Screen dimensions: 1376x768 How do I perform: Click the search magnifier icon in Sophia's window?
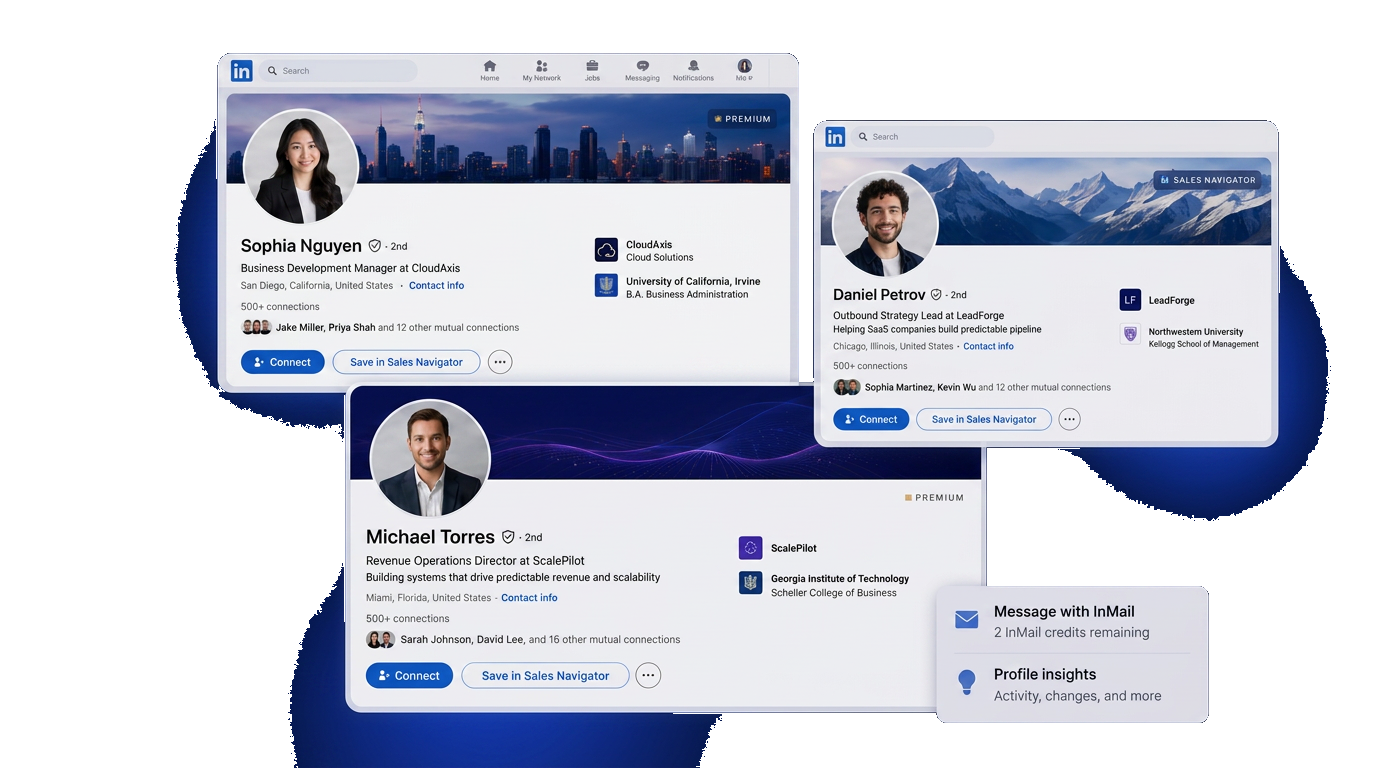[272, 71]
